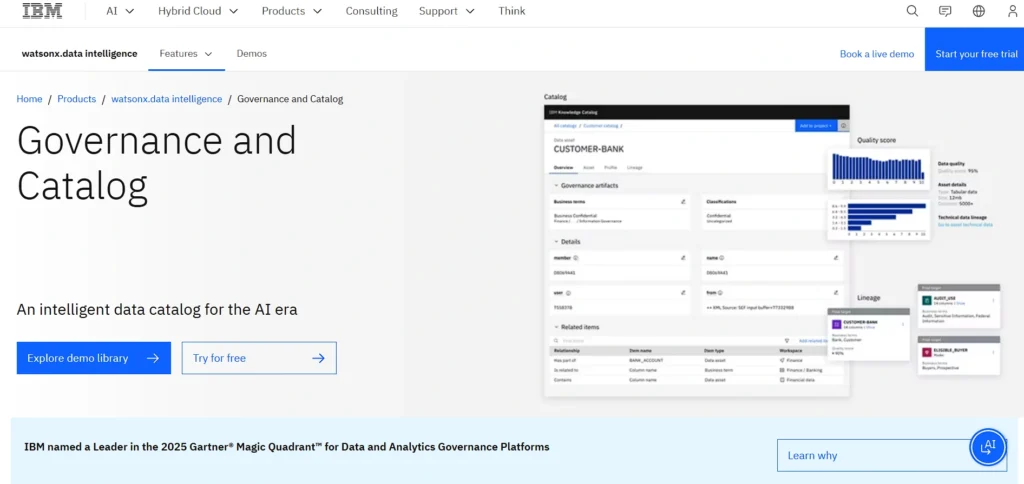Collapse the Governance artifacts section

tap(556, 186)
